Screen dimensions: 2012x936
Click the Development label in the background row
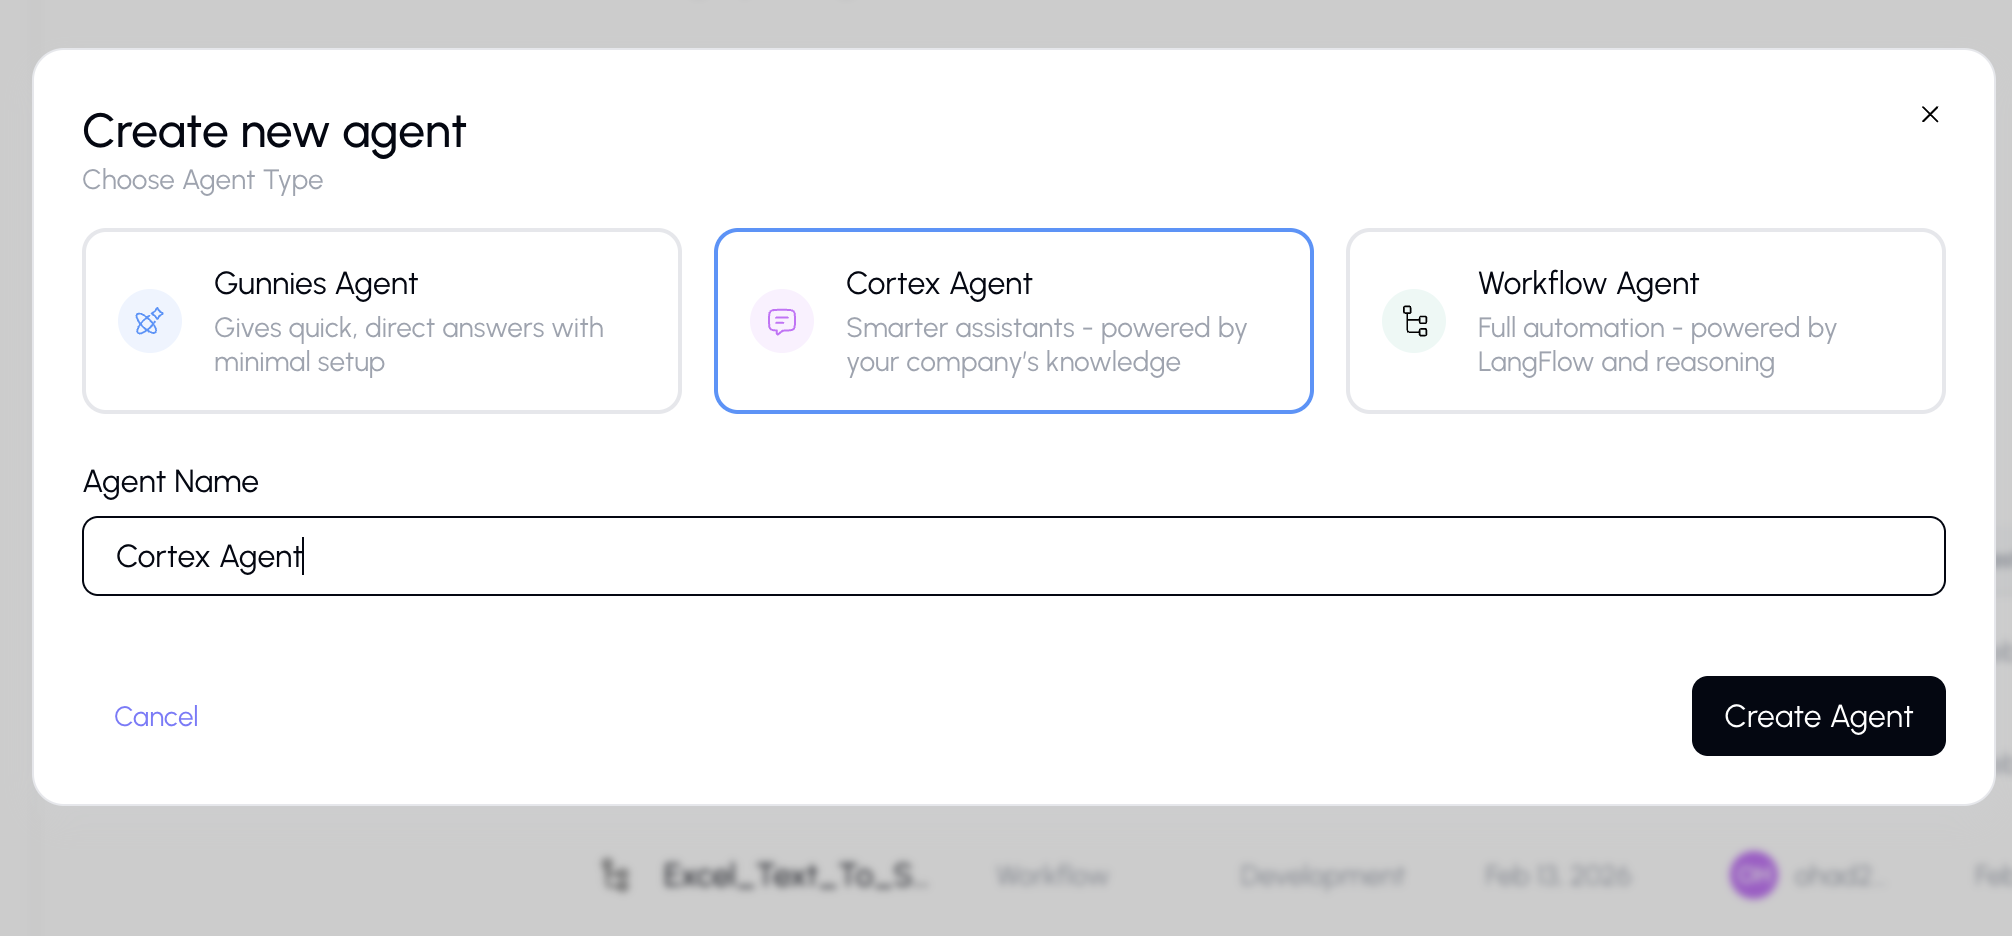pyautogui.click(x=1322, y=874)
